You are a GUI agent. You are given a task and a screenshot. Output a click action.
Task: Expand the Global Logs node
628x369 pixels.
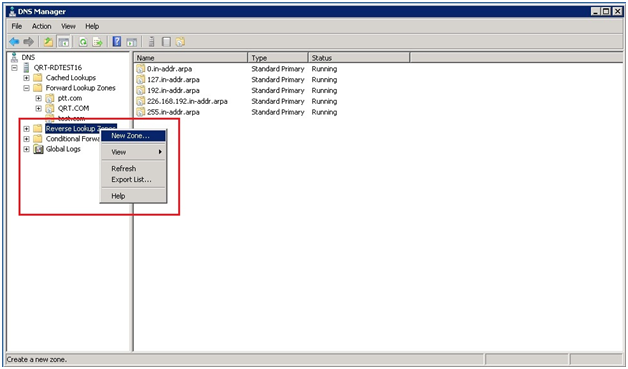click(x=26, y=149)
